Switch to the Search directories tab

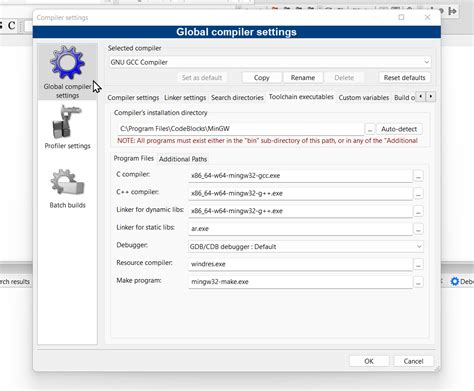coord(237,98)
